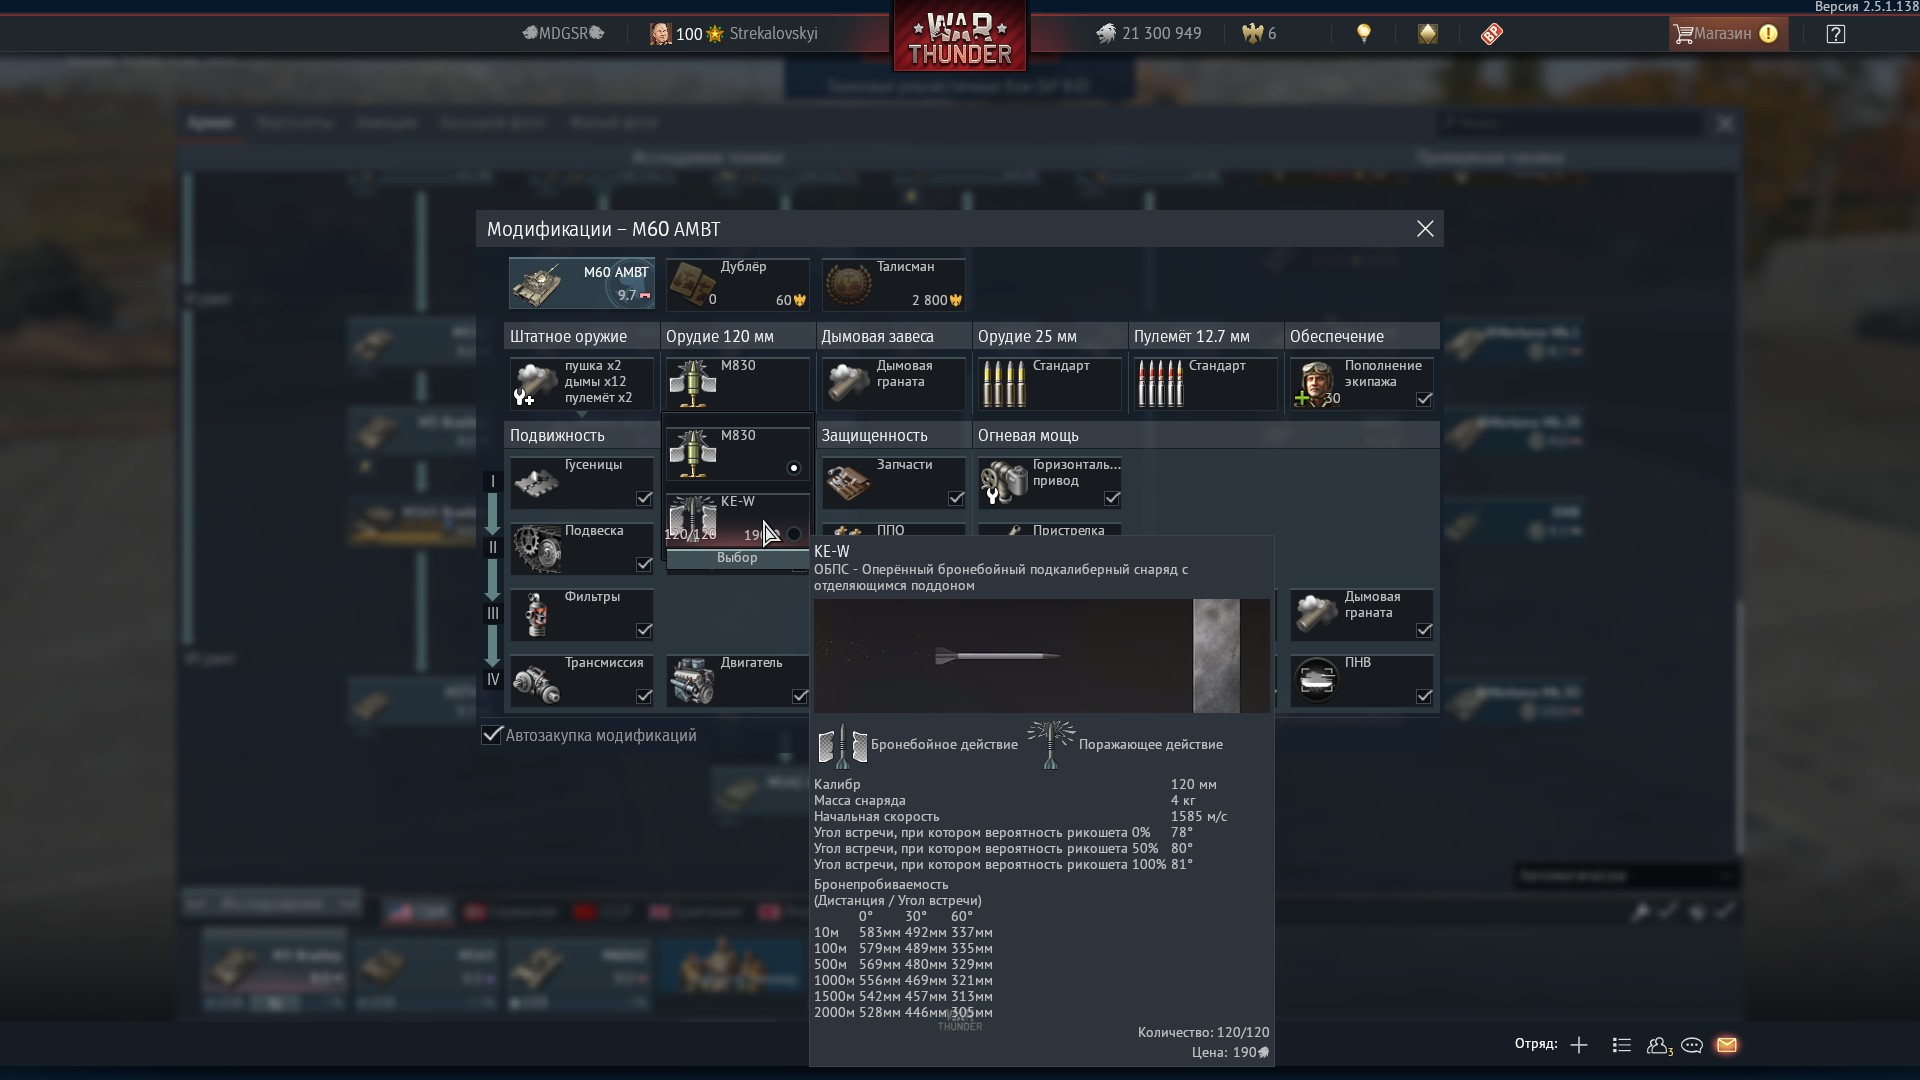This screenshot has height=1080, width=1920.
Task: Click the Горизонтальный привод drive icon
Action: click(1004, 483)
